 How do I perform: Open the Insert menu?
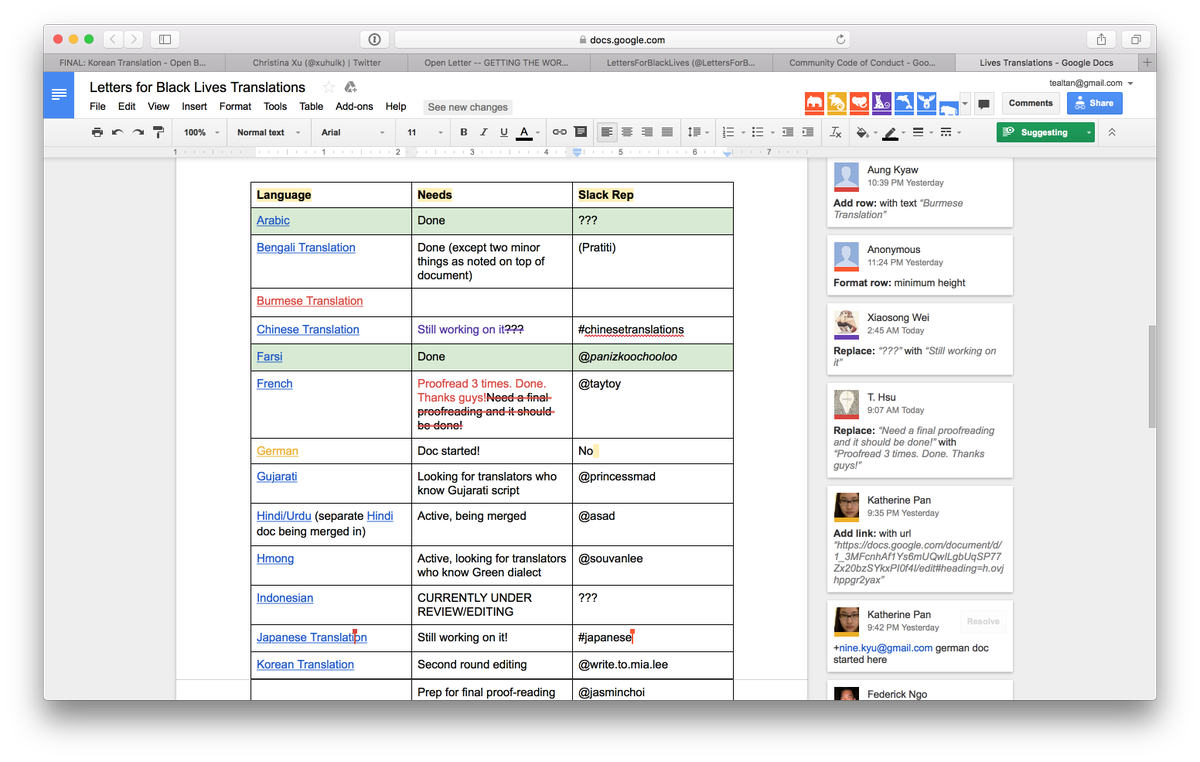coord(194,106)
